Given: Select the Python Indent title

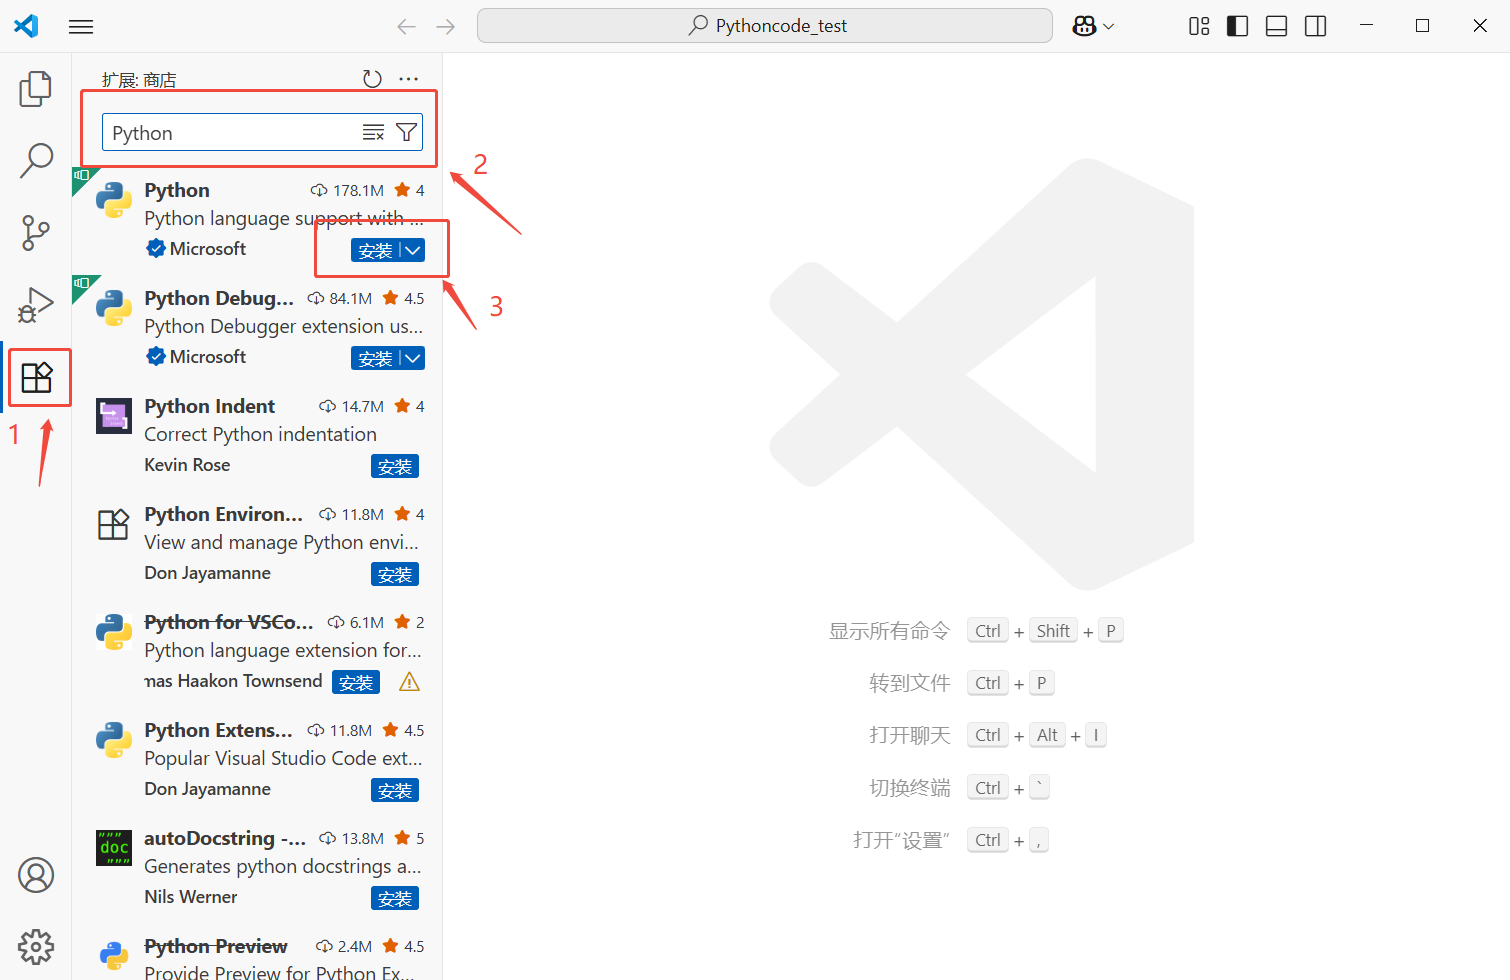Looking at the screenshot, I should coord(209,406).
